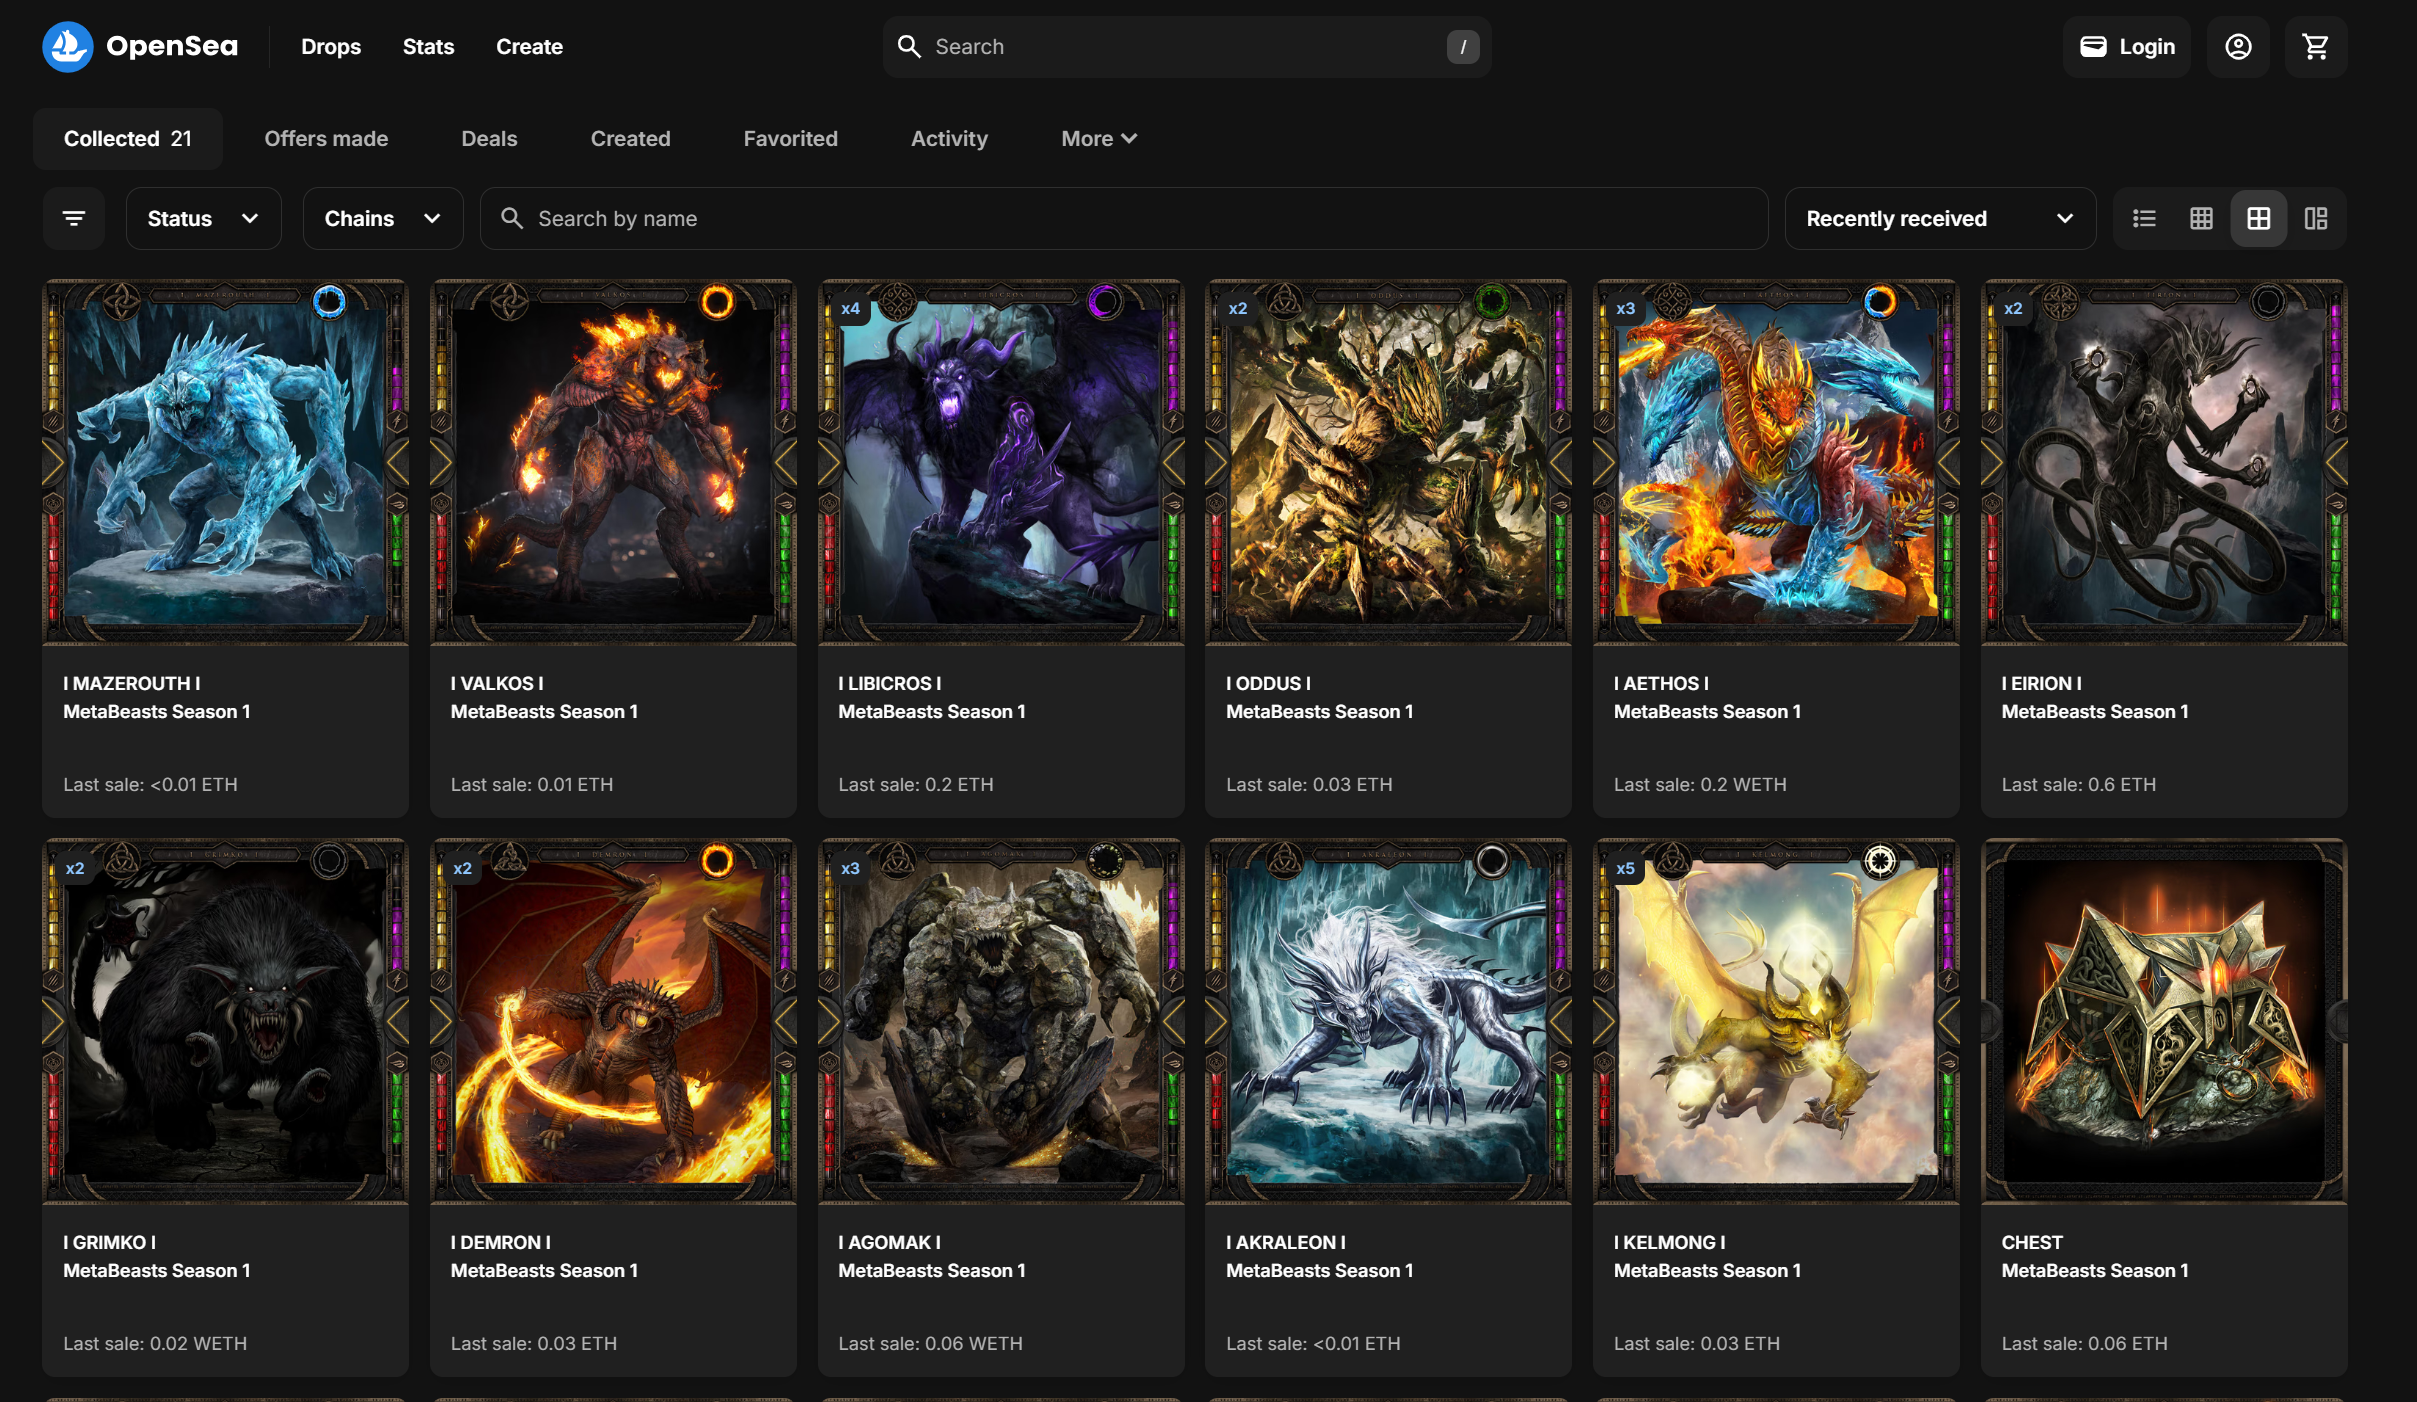Open the MAZEROUTH card thumbnail

[225, 462]
